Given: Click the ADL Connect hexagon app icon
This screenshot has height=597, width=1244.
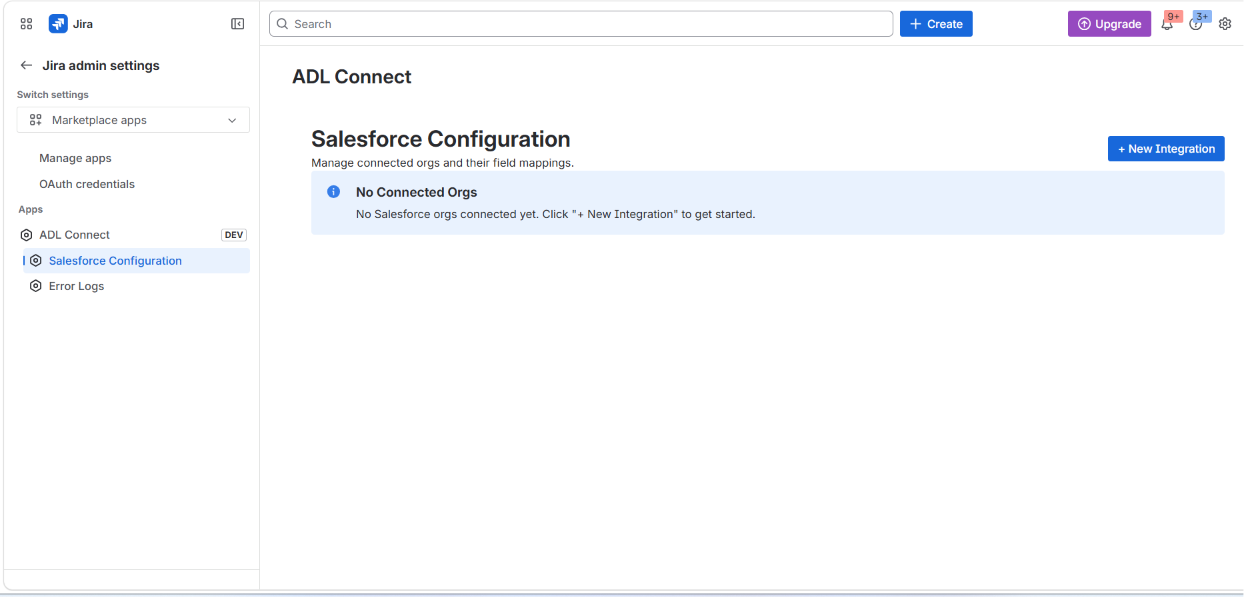Looking at the screenshot, I should point(27,235).
